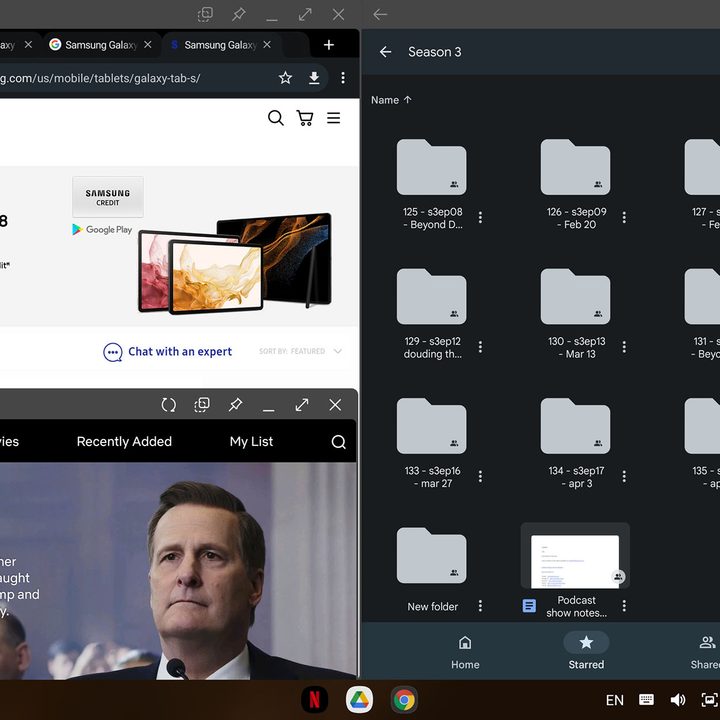The image size is (720, 720).
Task: Click the Samsung site search magnifier
Action: pos(276,118)
